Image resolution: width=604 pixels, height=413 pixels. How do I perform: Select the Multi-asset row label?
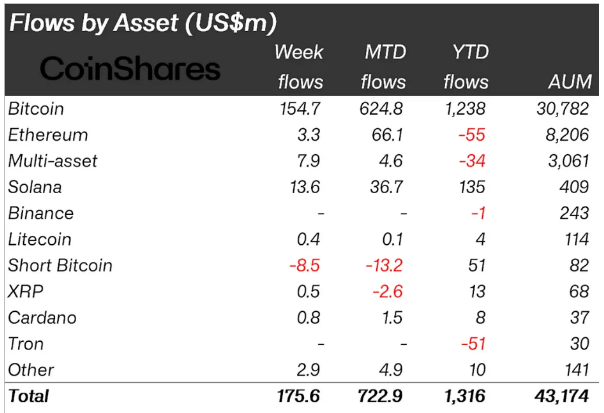click(50, 160)
